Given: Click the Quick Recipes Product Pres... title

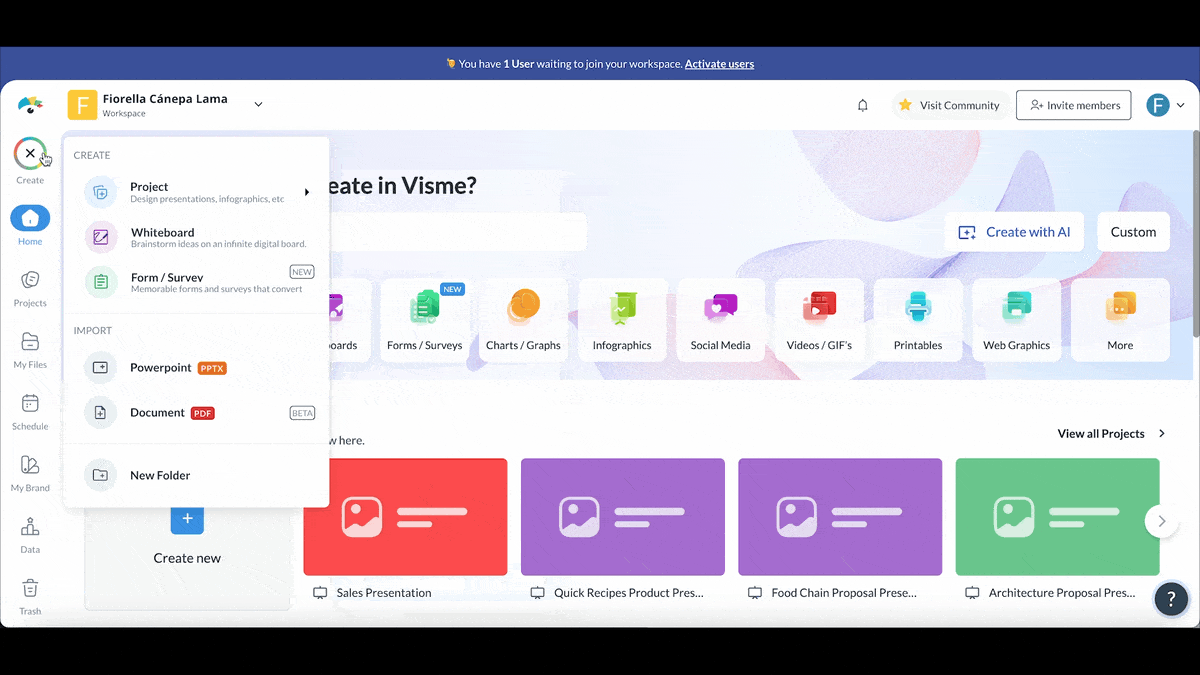Looking at the screenshot, I should pyautogui.click(x=629, y=593).
